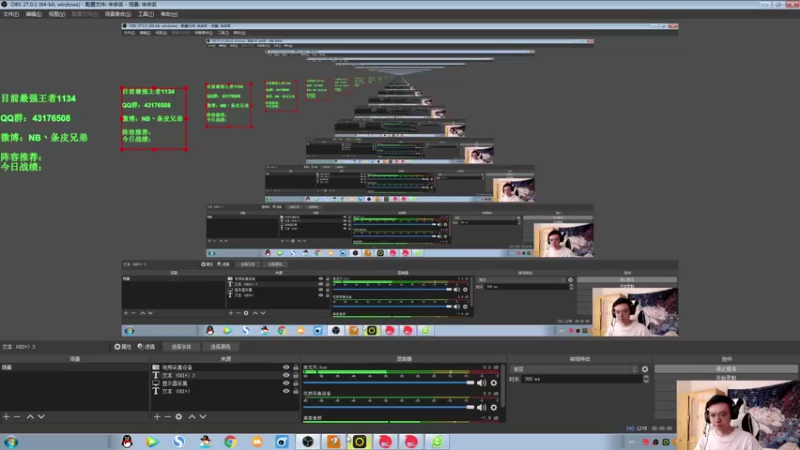Remove scene with the minus icon
The image size is (800, 450).
(17, 417)
